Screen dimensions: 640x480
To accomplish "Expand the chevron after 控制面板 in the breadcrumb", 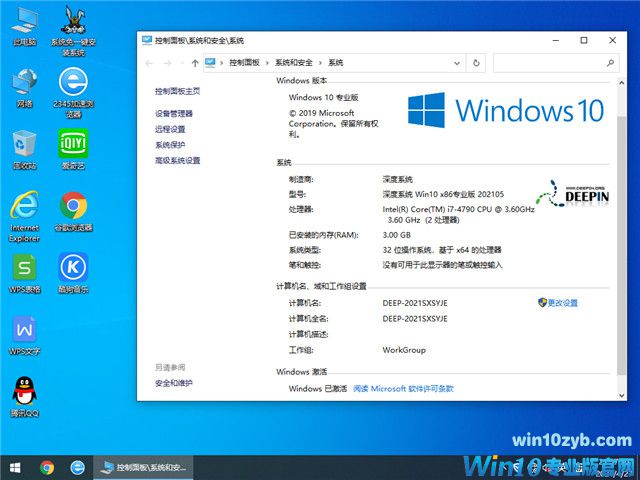I will coord(267,63).
